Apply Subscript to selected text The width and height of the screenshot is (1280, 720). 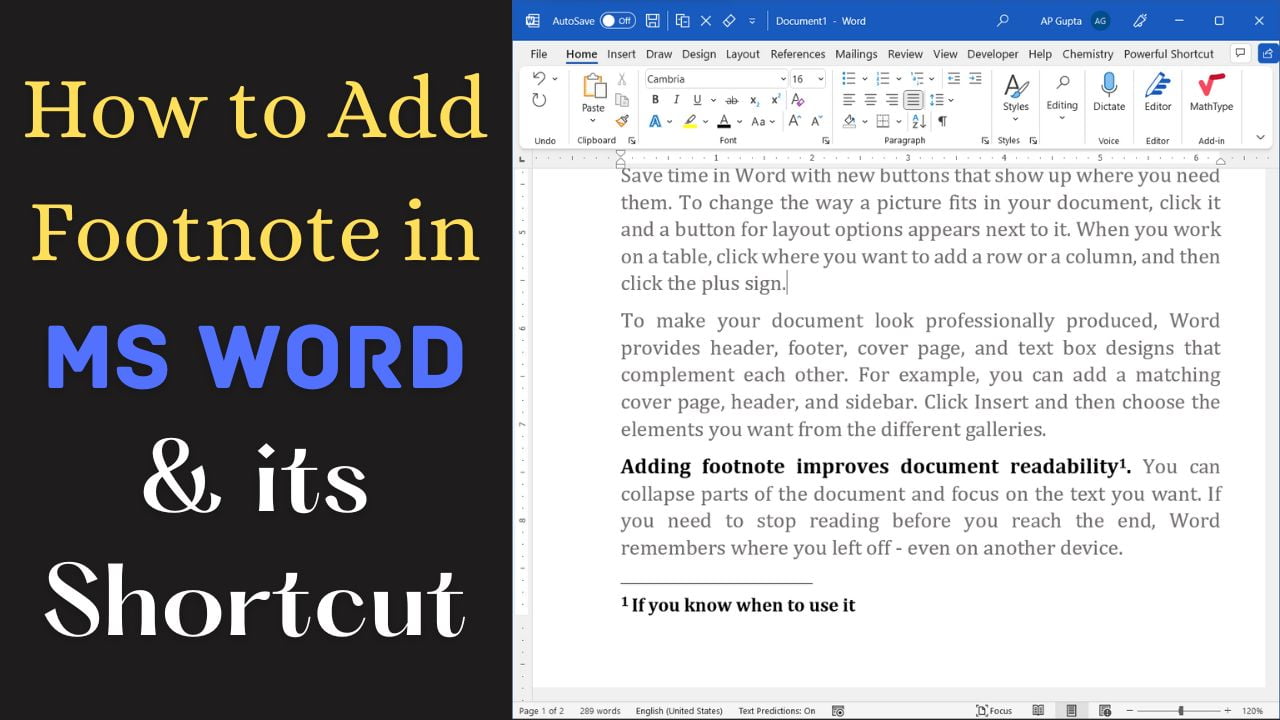[754, 100]
